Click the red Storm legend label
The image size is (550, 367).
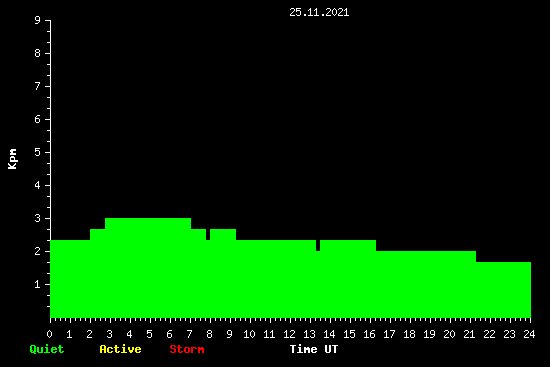tap(187, 349)
